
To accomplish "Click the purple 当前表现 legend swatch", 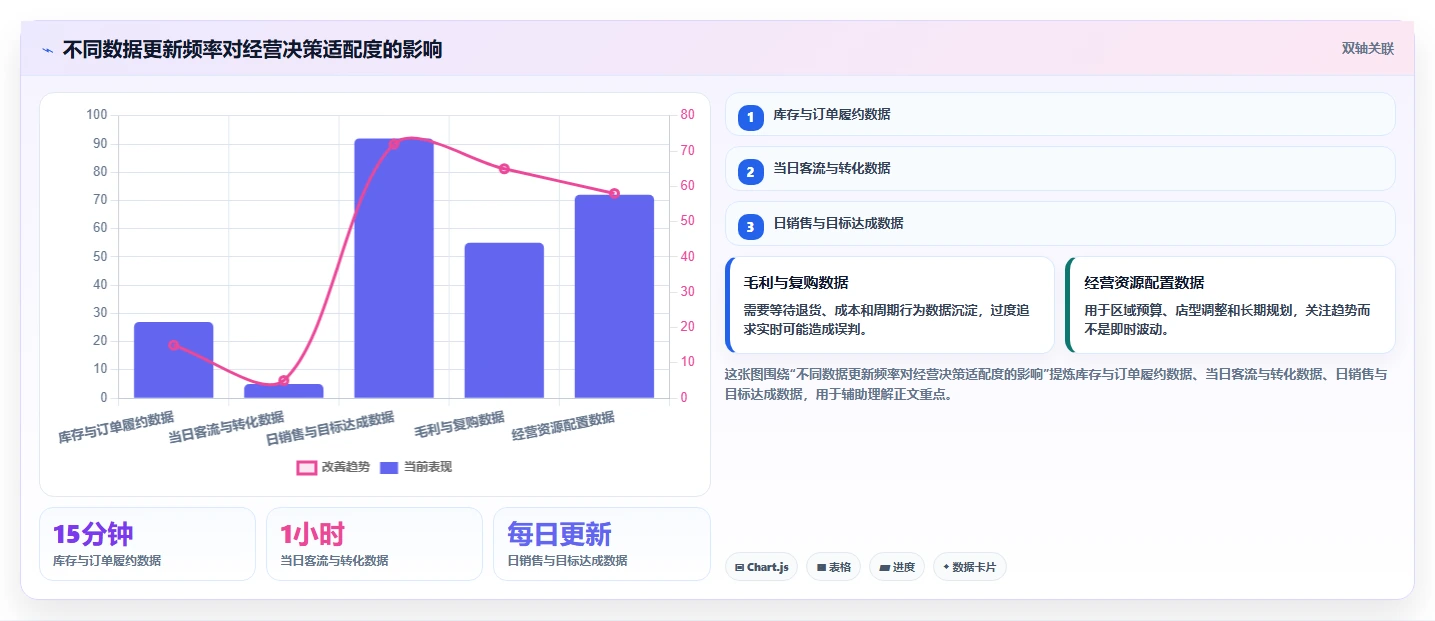I will [390, 468].
